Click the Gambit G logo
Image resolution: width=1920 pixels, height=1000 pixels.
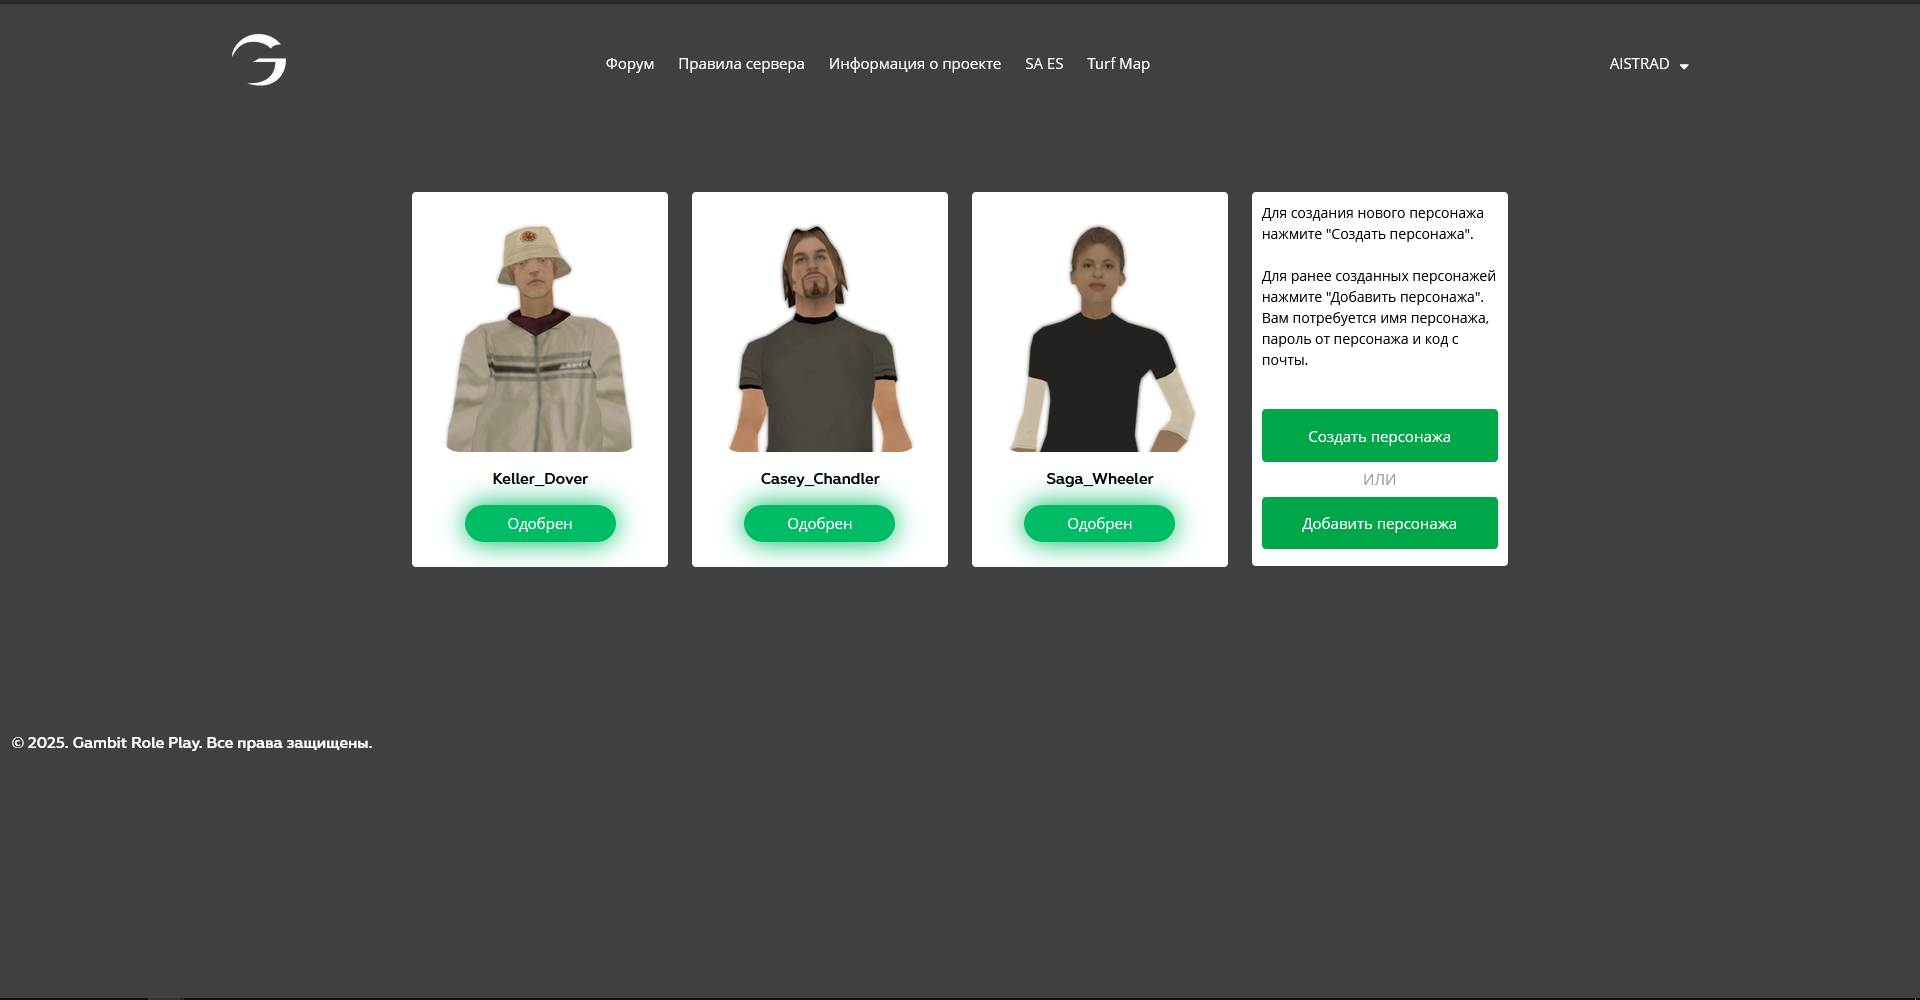click(x=259, y=60)
